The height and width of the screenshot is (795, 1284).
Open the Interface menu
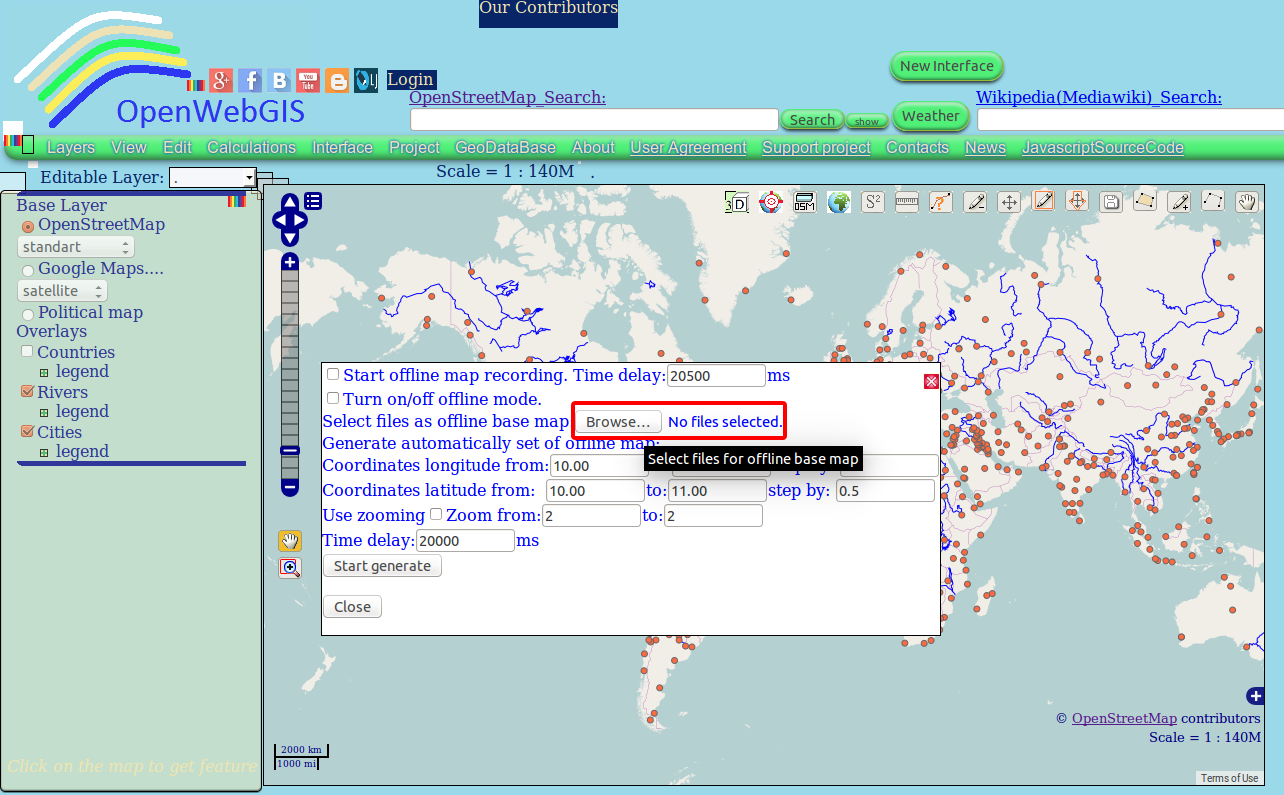click(x=342, y=148)
